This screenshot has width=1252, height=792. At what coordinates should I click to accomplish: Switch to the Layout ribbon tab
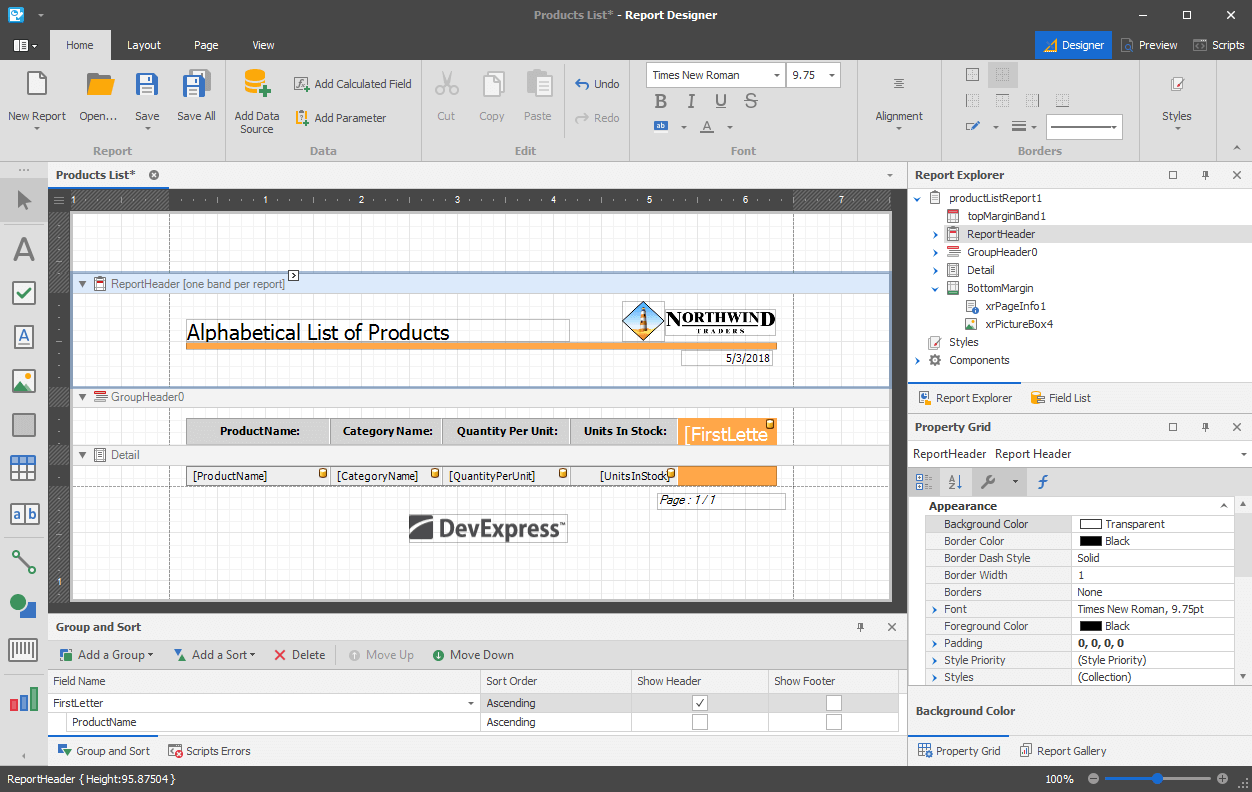coord(144,45)
